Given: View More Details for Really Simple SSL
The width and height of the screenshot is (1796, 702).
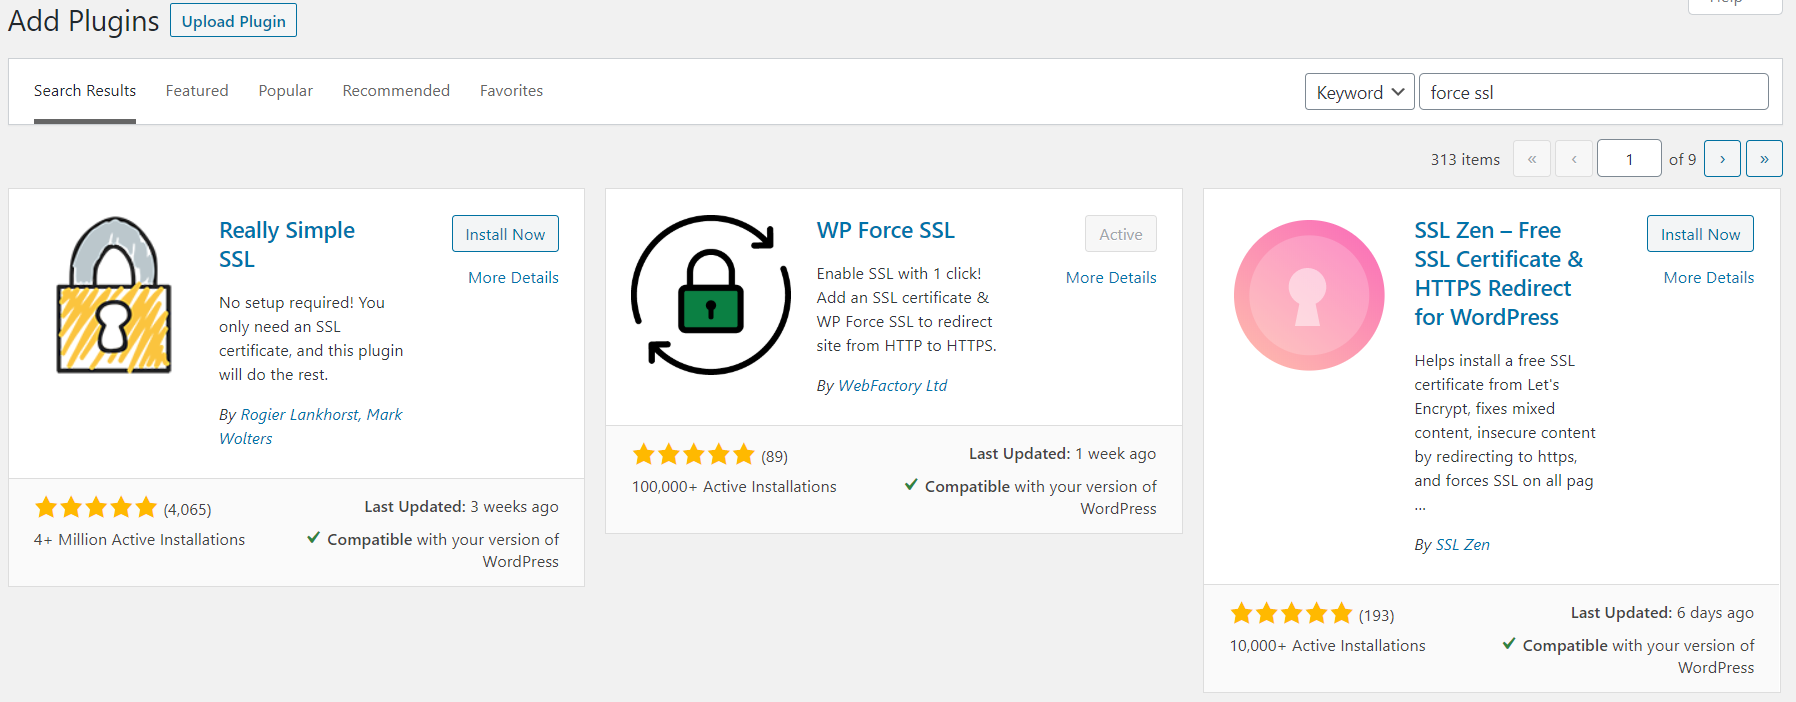Looking at the screenshot, I should (513, 278).
